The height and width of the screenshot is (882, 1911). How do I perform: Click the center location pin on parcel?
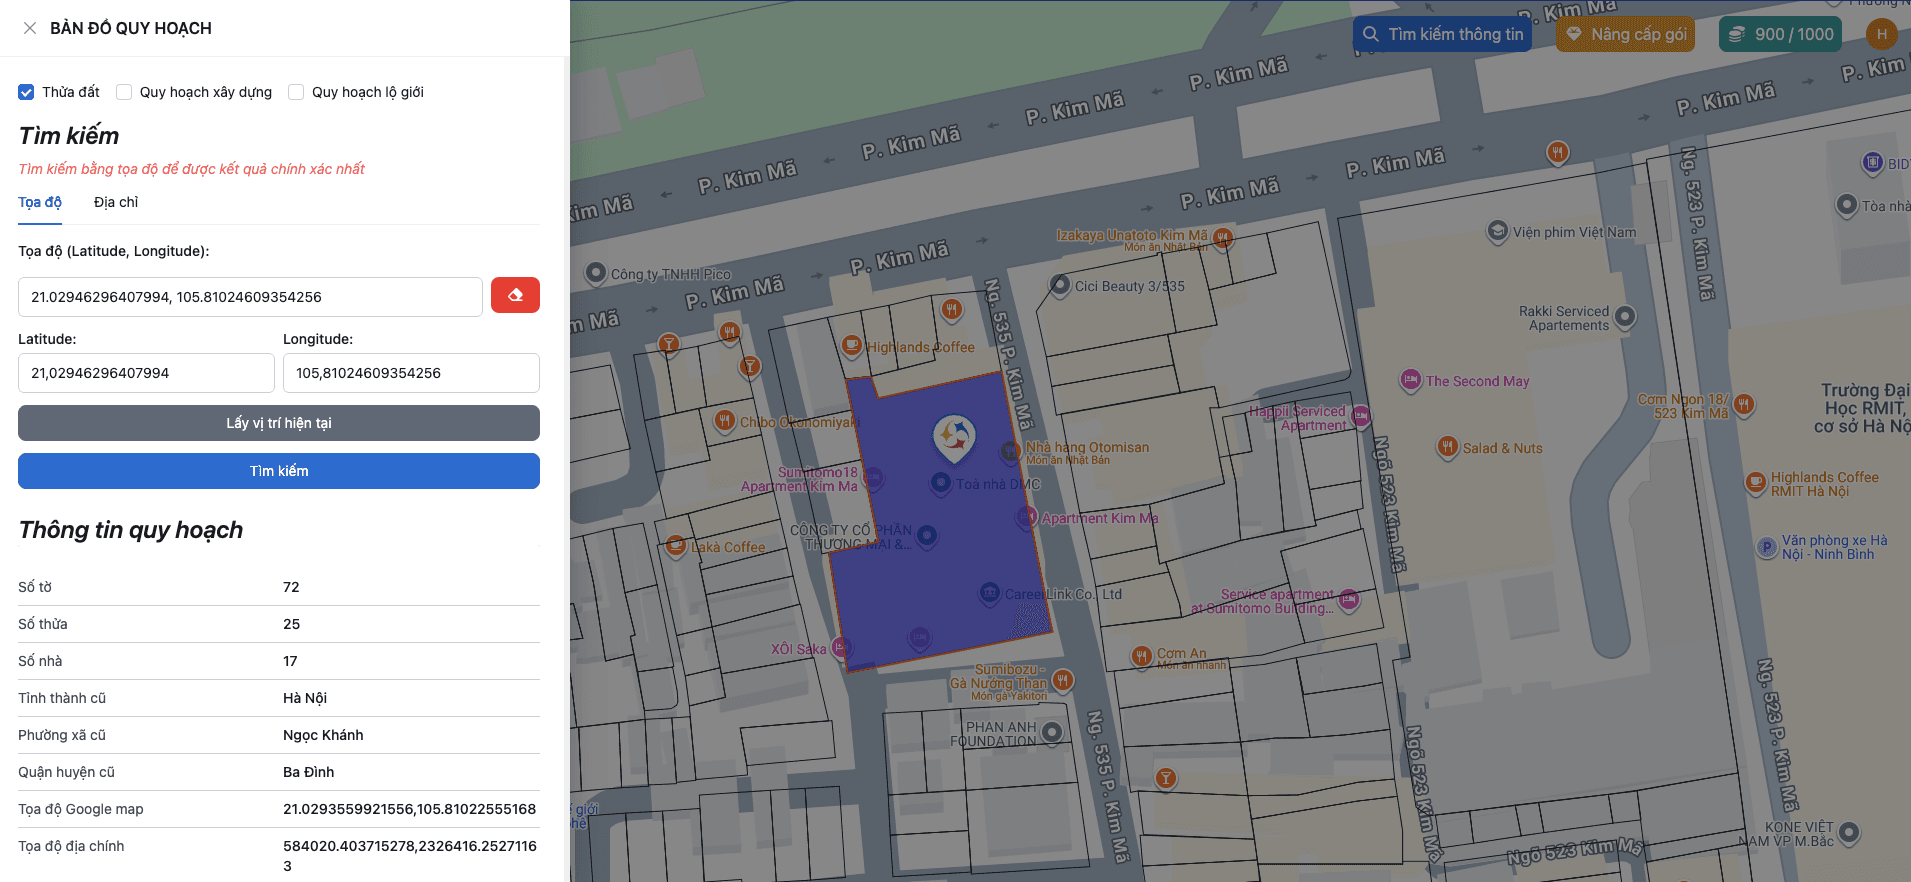954,437
